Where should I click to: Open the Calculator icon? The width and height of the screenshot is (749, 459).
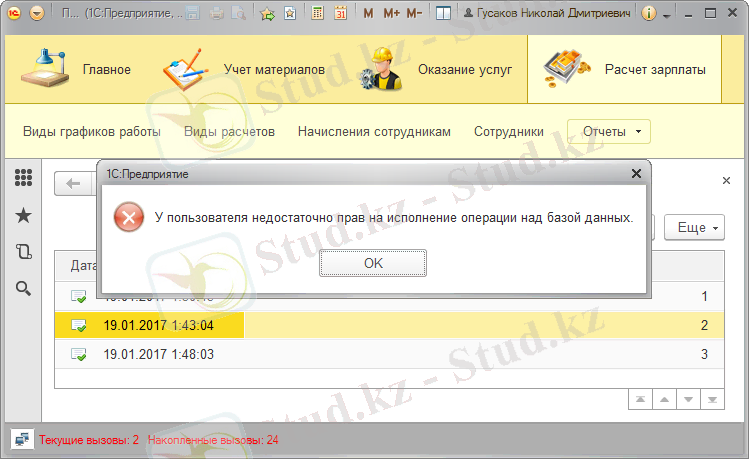click(317, 13)
